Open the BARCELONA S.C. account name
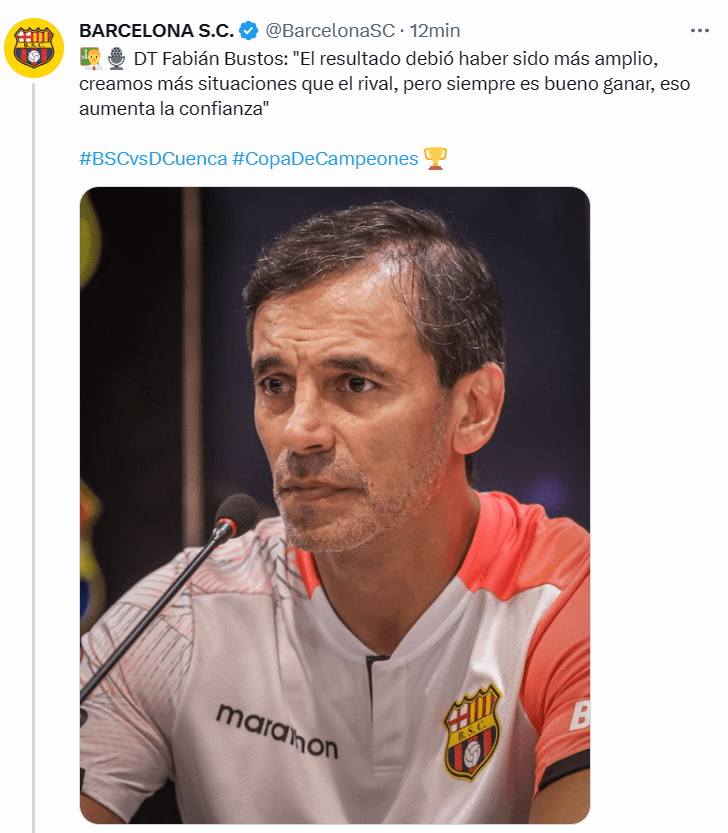 coord(156,31)
